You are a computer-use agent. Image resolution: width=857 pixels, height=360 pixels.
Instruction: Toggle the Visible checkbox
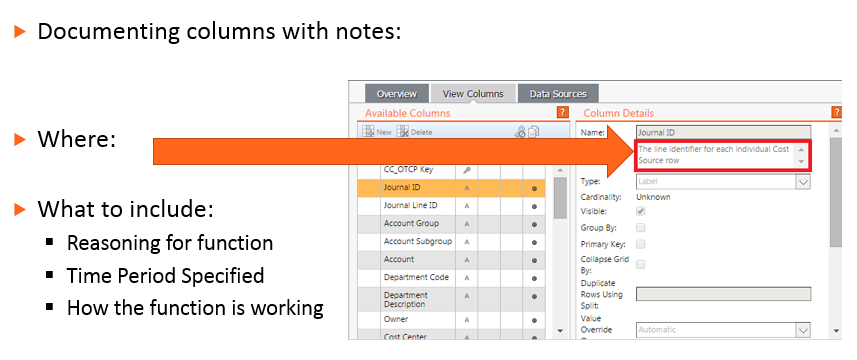(x=641, y=211)
